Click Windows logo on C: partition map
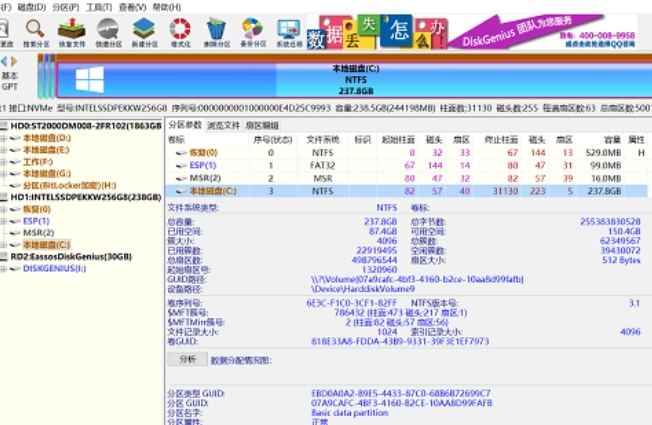Screen dimensions: 652x425 [x=90, y=79]
